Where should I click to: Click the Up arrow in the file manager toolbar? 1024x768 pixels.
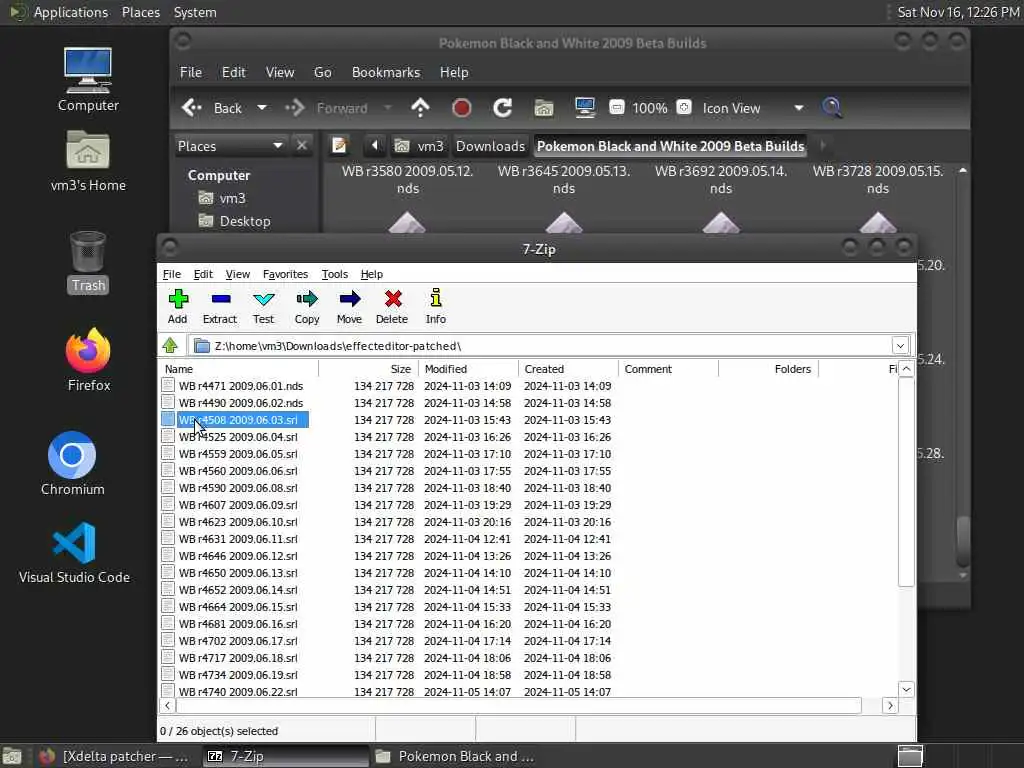(421, 108)
